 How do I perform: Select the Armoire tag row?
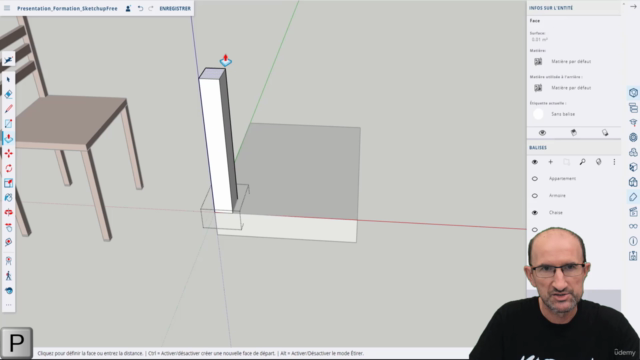[x=574, y=196]
